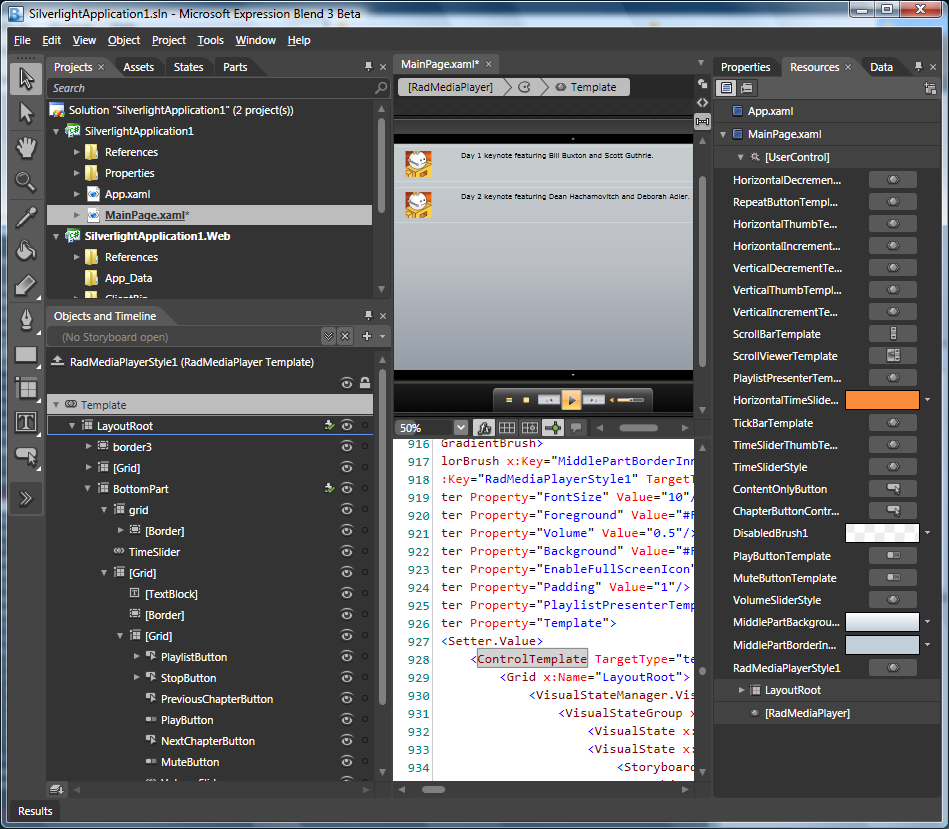Click the Template breadcrumb button
Screen dimensions: 949x829
(x=587, y=87)
